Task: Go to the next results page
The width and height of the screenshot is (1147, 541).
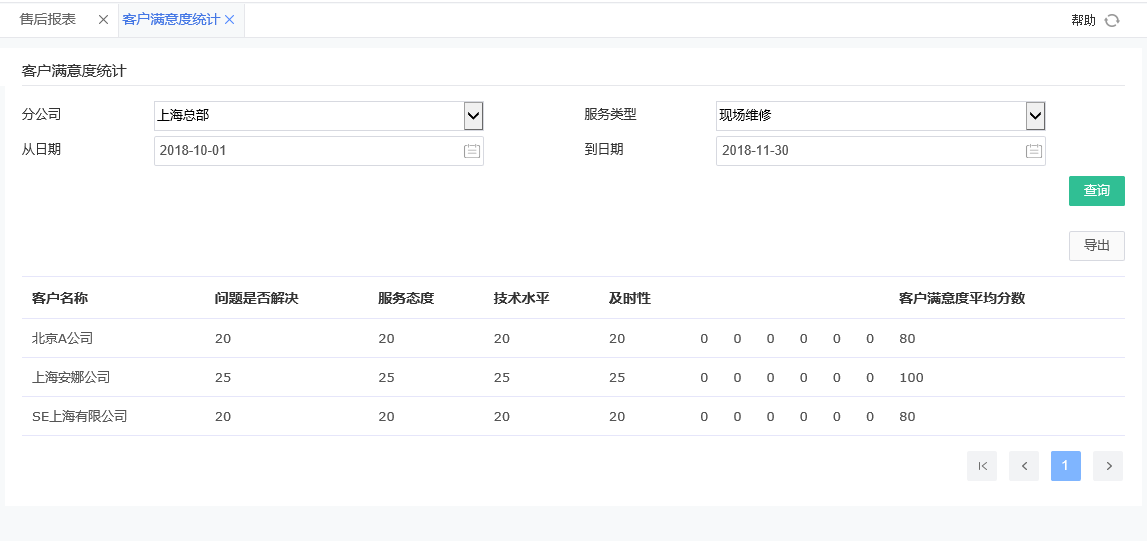Action: click(x=1108, y=466)
